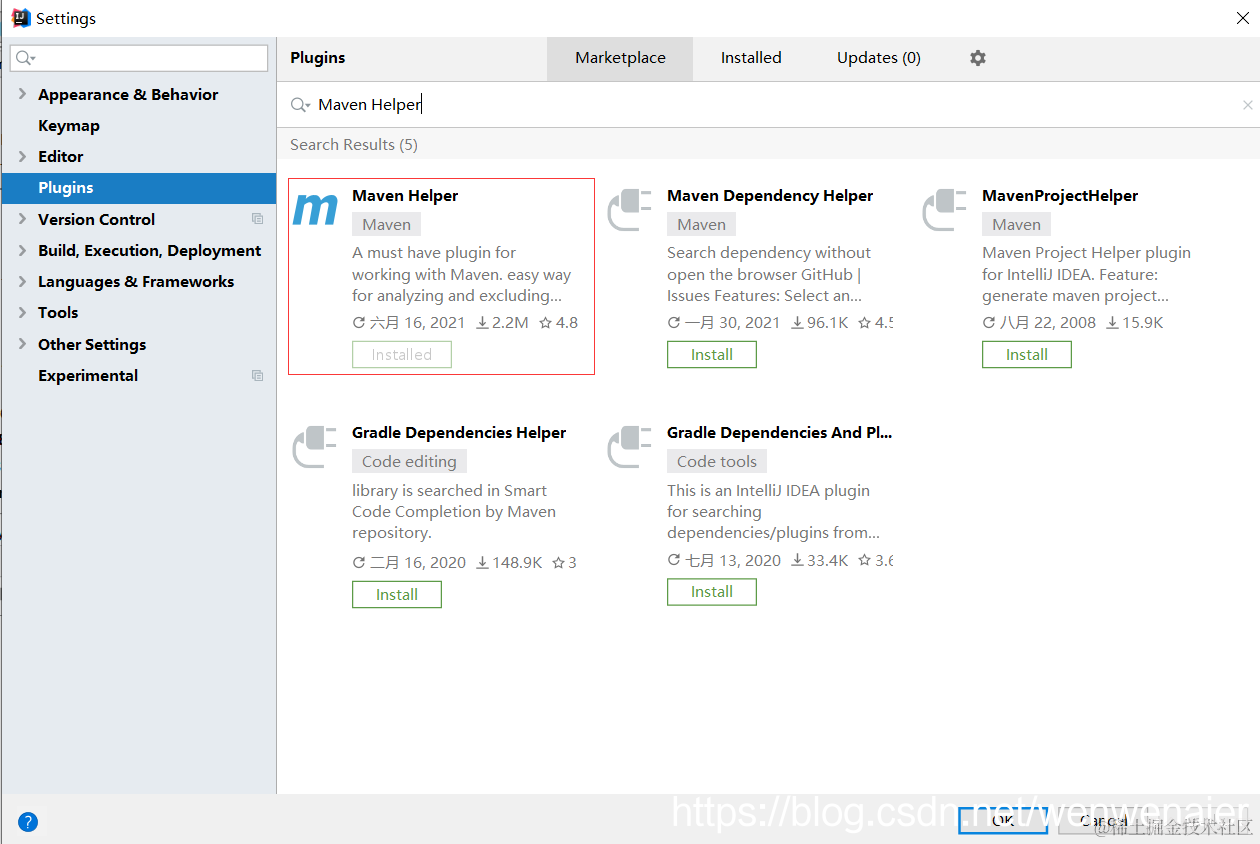This screenshot has width=1260, height=844.
Task: Click the Installed button for Maven Helper
Action: [402, 354]
